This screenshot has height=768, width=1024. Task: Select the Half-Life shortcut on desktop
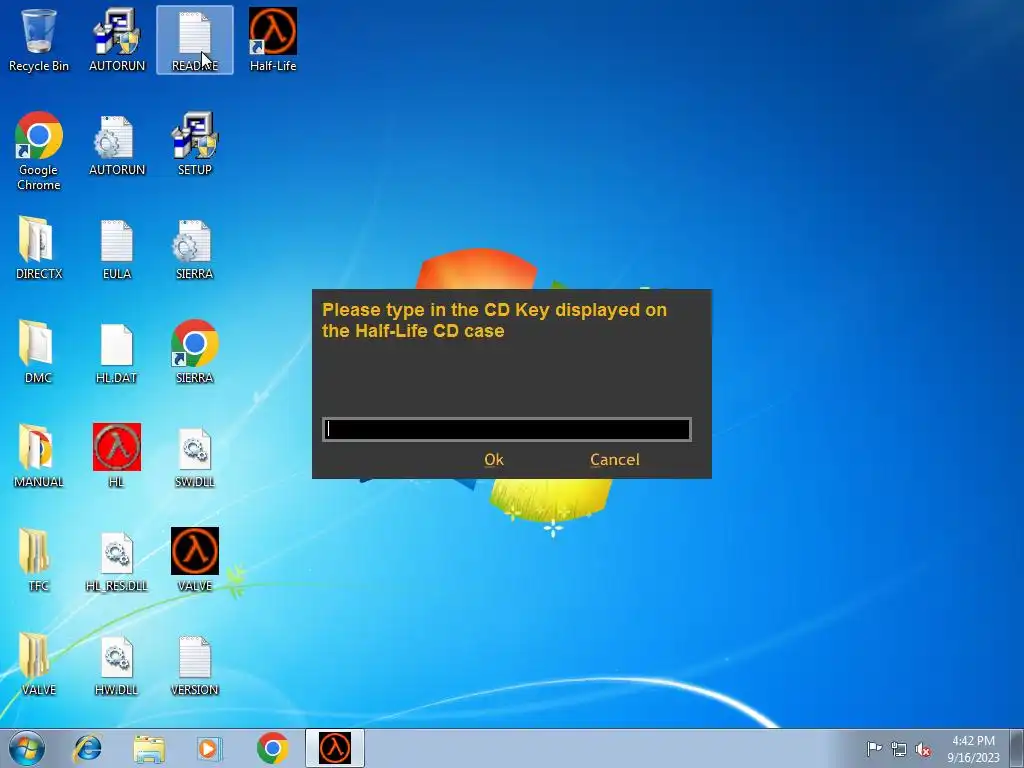click(273, 40)
